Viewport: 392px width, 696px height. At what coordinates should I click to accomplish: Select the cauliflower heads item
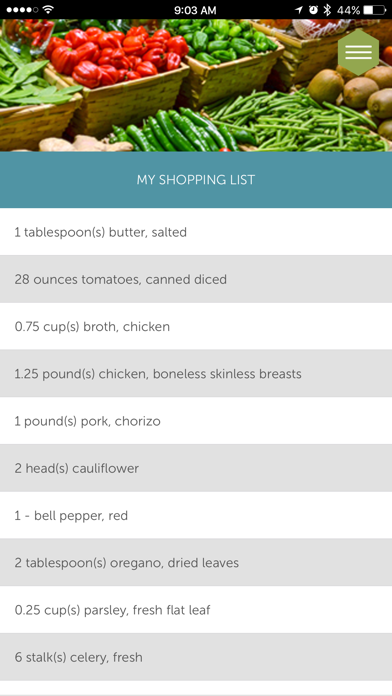196,468
